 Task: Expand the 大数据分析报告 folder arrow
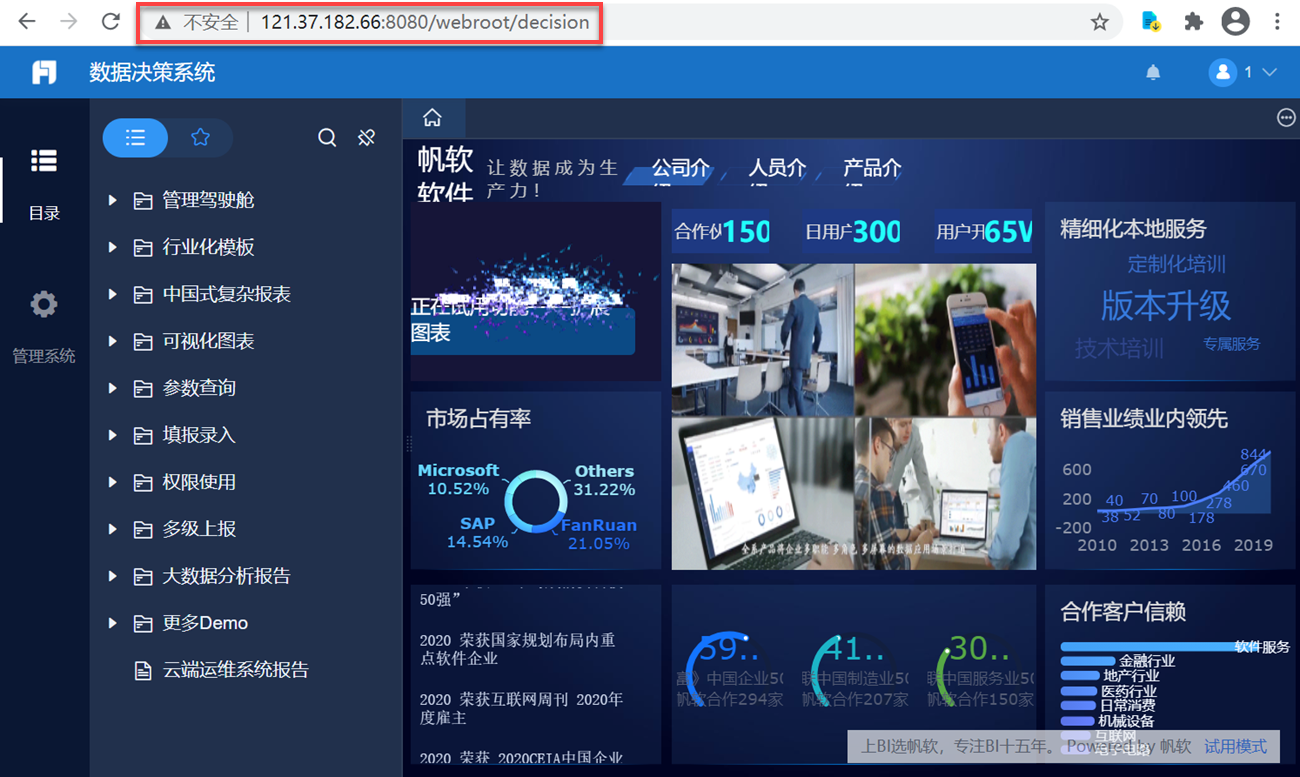pyautogui.click(x=113, y=577)
